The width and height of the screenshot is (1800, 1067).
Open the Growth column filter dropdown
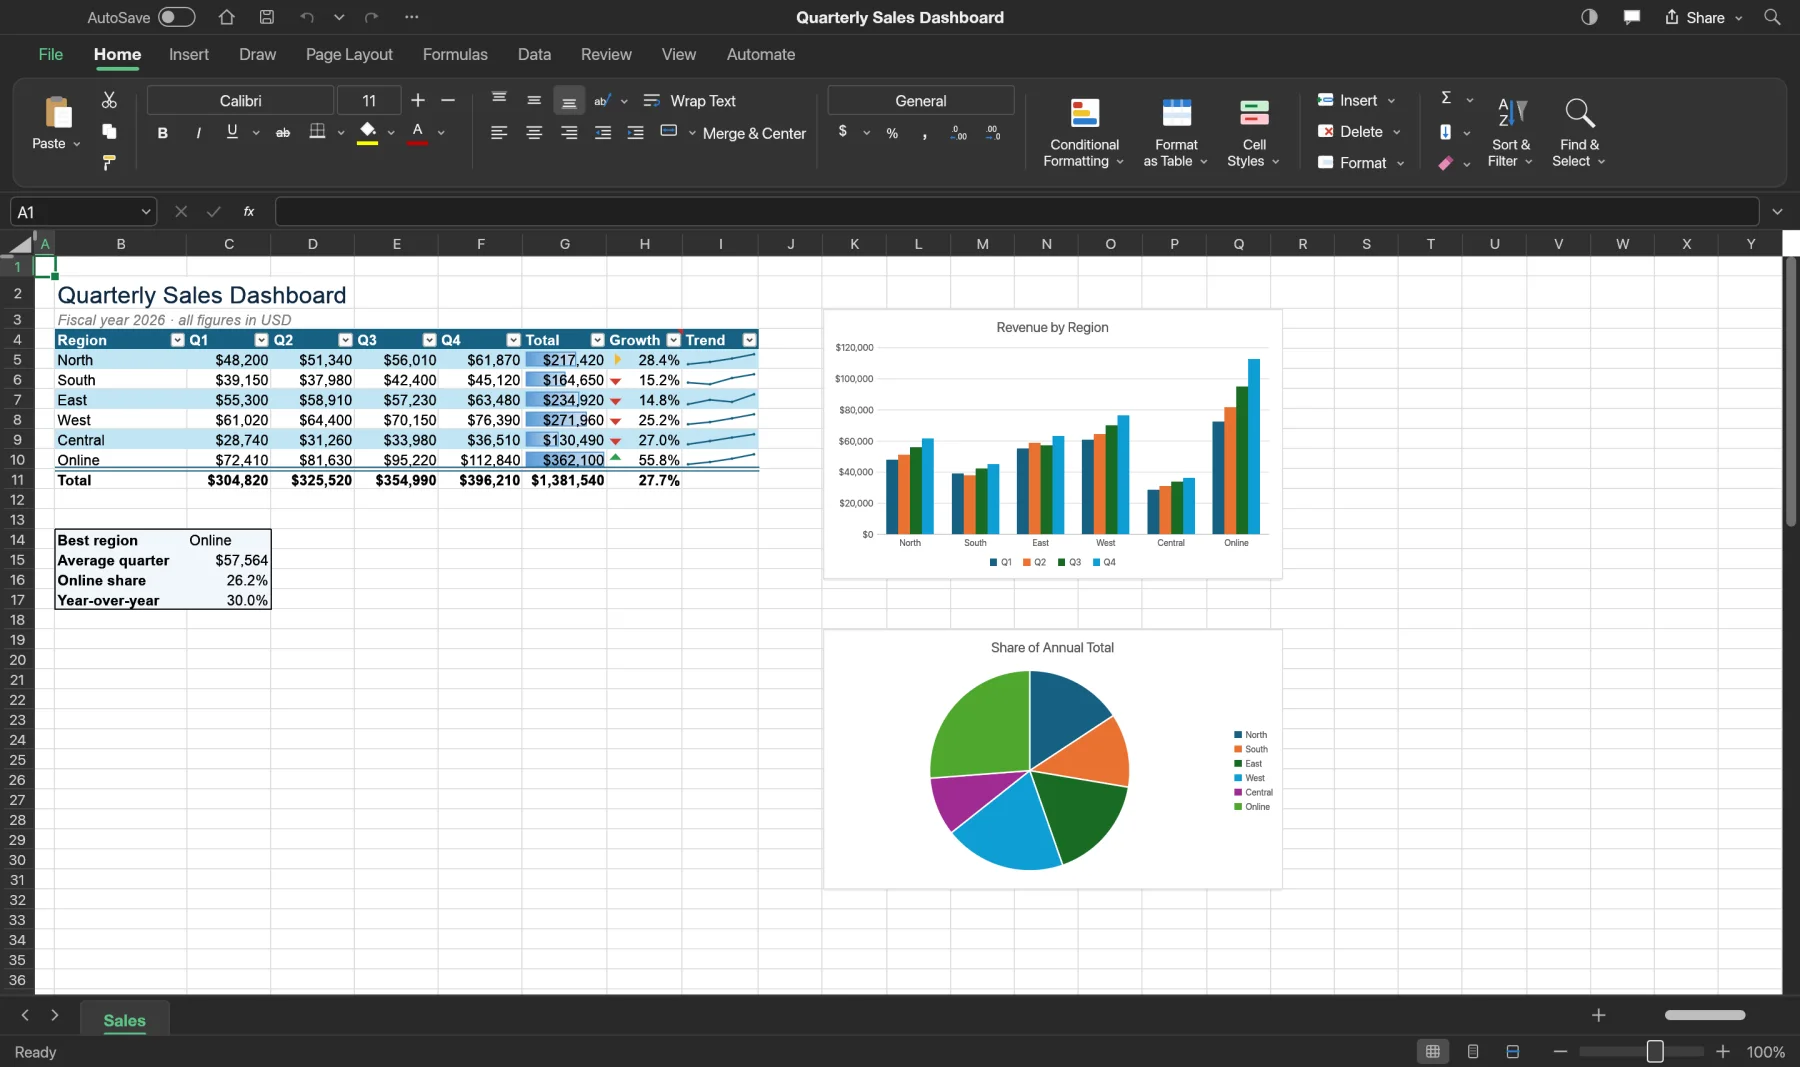pos(674,340)
